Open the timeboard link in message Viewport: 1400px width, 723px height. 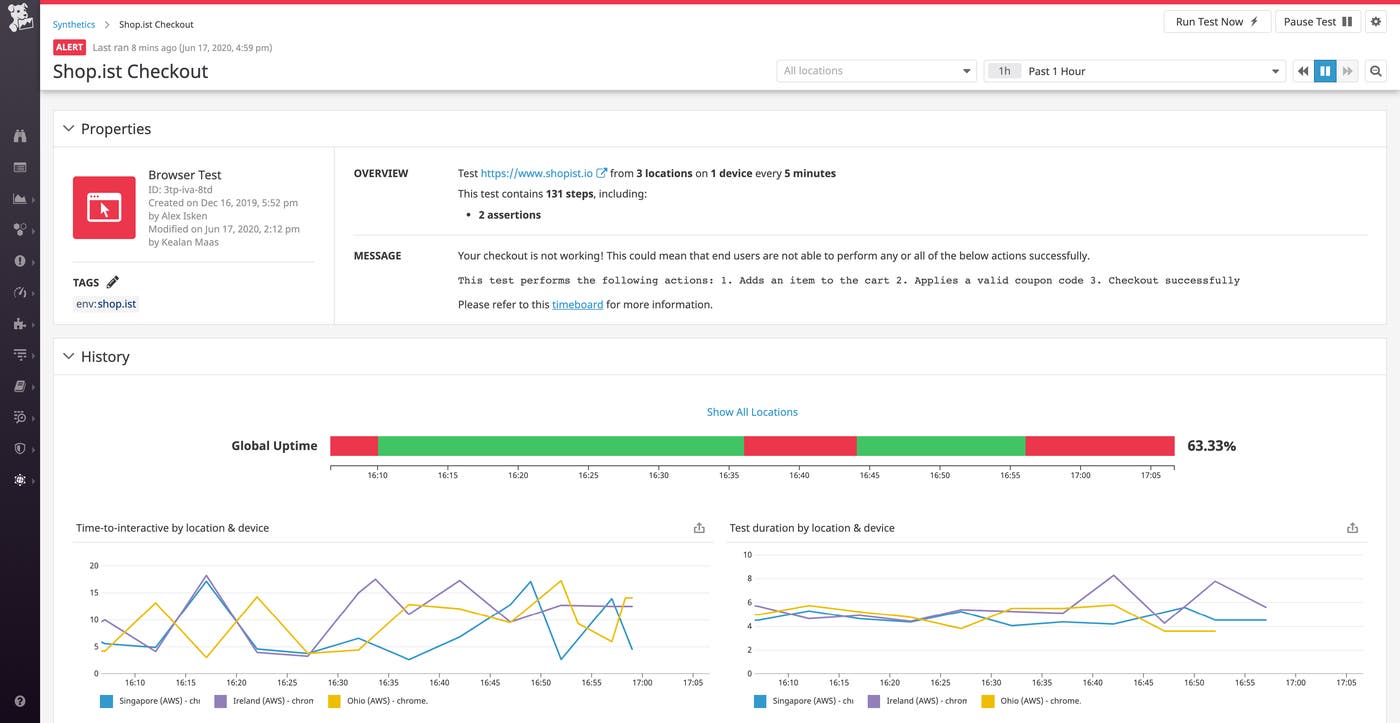click(x=577, y=305)
